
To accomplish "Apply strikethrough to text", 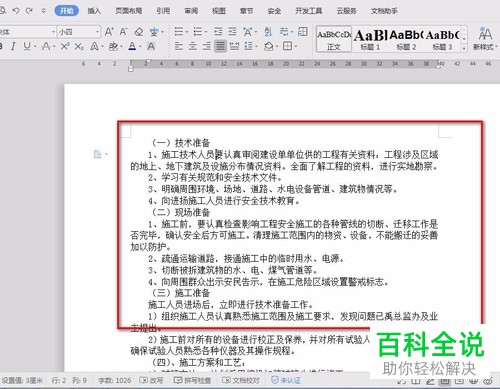I will (x=46, y=46).
